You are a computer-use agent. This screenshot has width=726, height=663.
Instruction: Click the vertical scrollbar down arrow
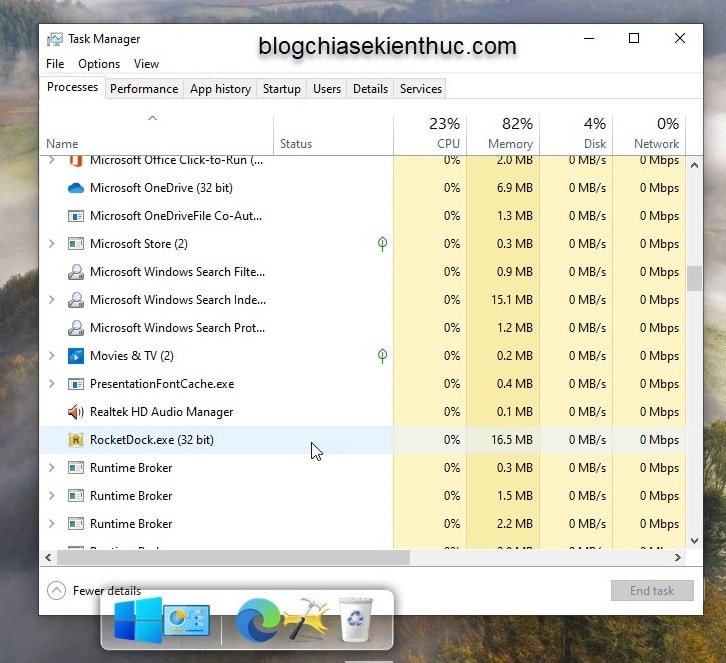[x=694, y=541]
